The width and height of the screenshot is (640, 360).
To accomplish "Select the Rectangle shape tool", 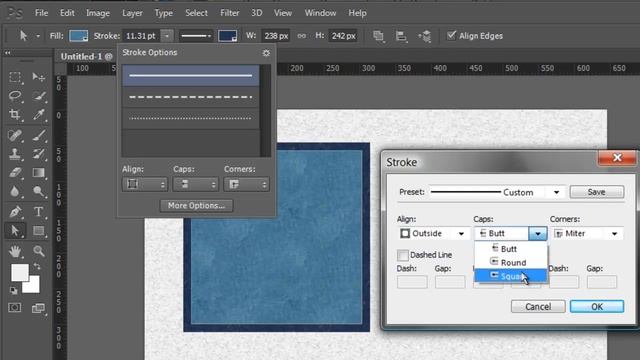I will point(39,231).
